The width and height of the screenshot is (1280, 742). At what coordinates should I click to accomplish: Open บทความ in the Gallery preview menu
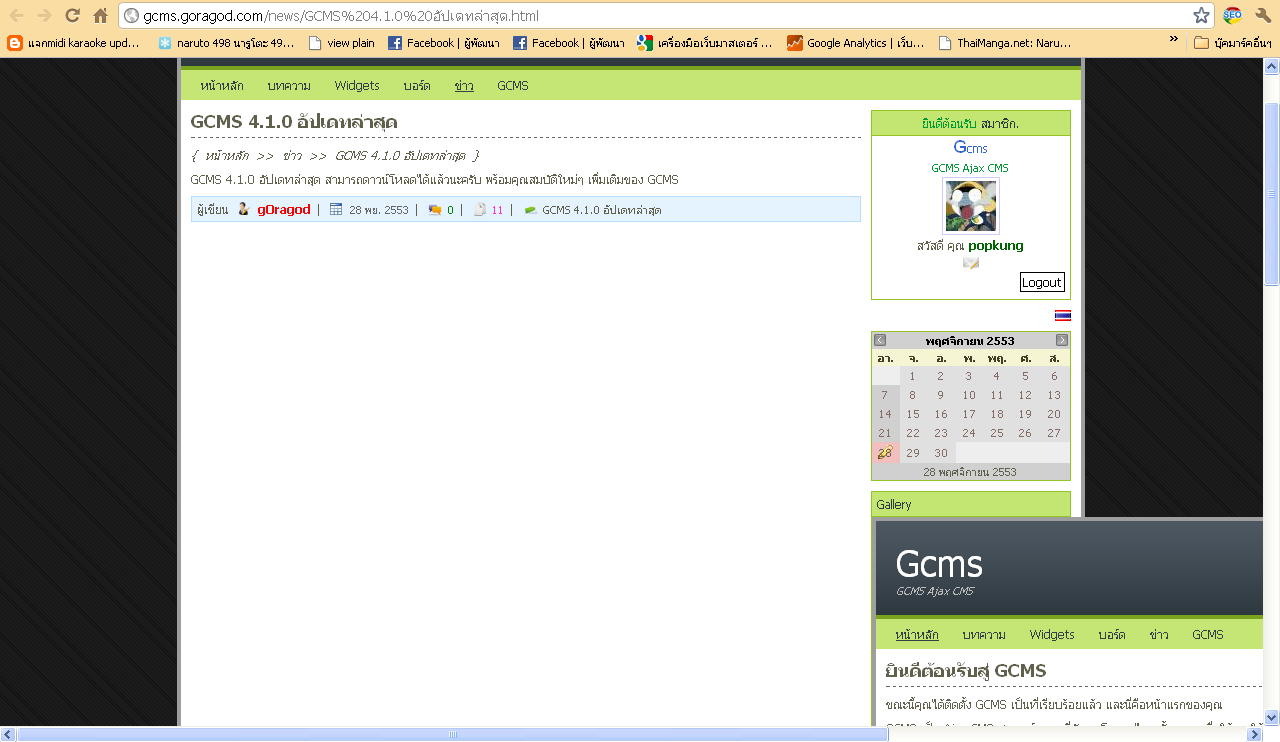(x=984, y=635)
